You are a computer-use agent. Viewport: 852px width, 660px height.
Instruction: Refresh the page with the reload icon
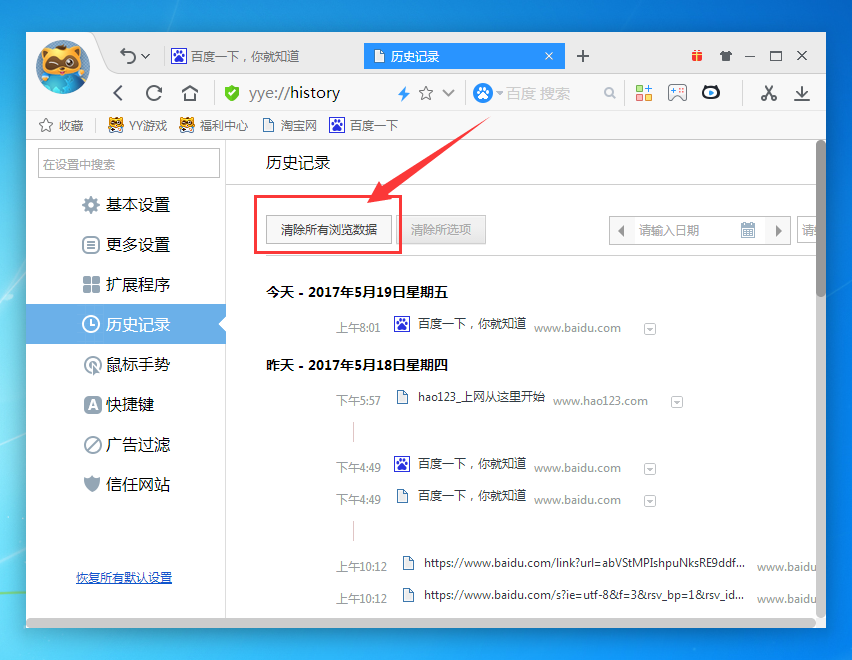153,93
